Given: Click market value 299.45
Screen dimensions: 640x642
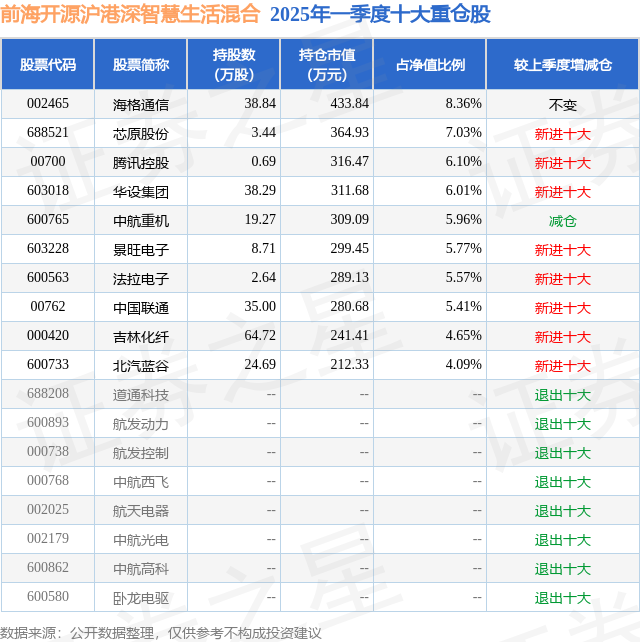Looking at the screenshot, I should (349, 249).
